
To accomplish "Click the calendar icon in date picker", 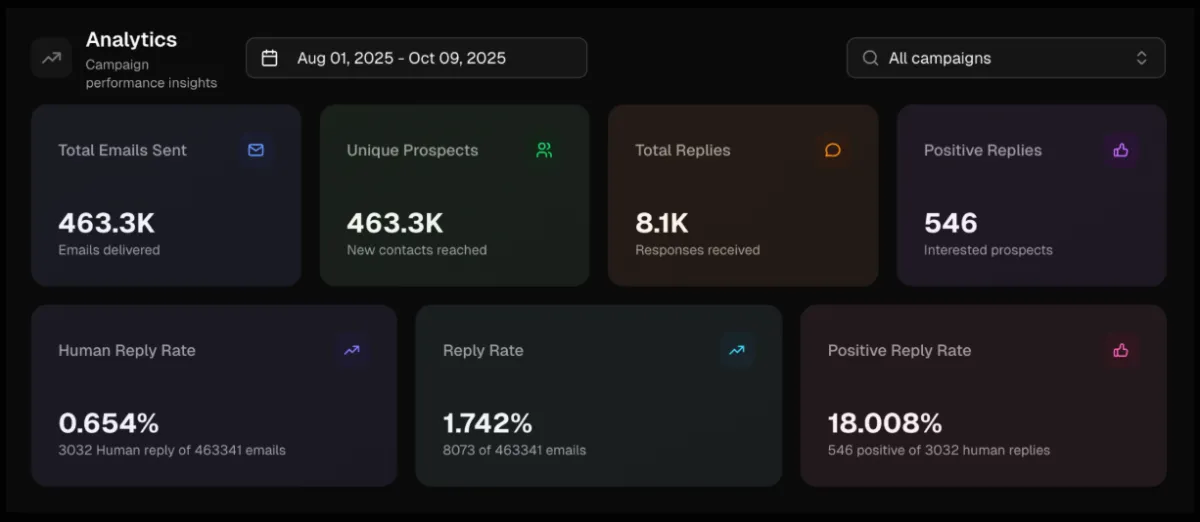I will tap(269, 58).
